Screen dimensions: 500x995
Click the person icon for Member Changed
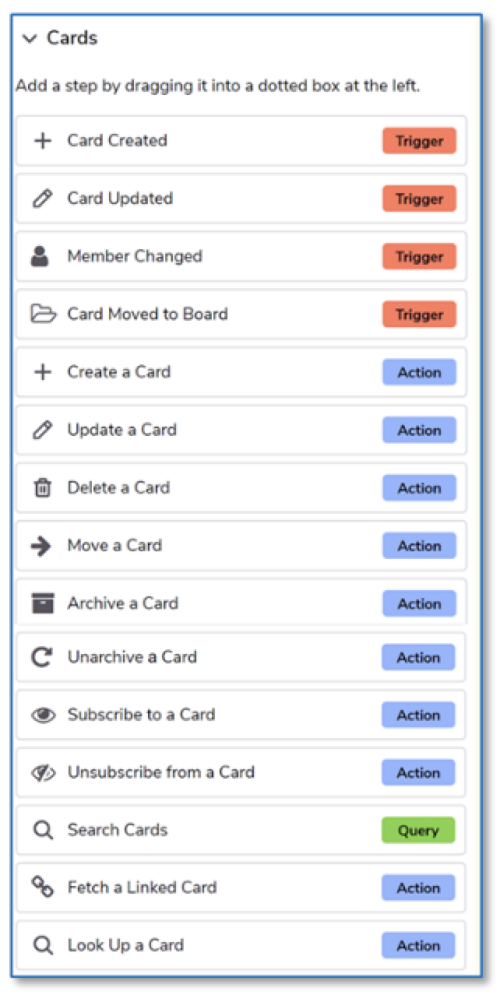tap(40, 257)
